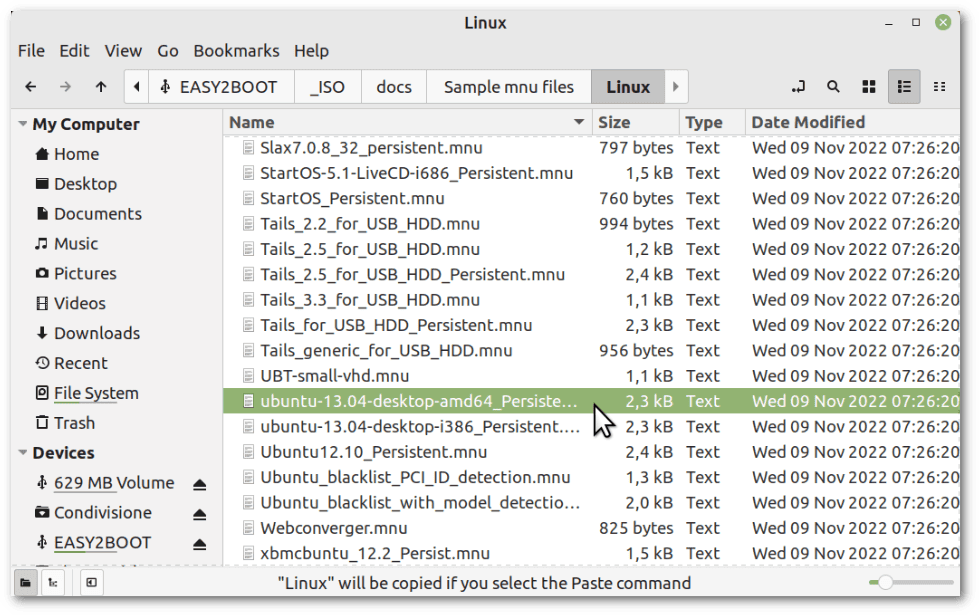Go up one directory level
979x615 pixels.
coord(101,86)
